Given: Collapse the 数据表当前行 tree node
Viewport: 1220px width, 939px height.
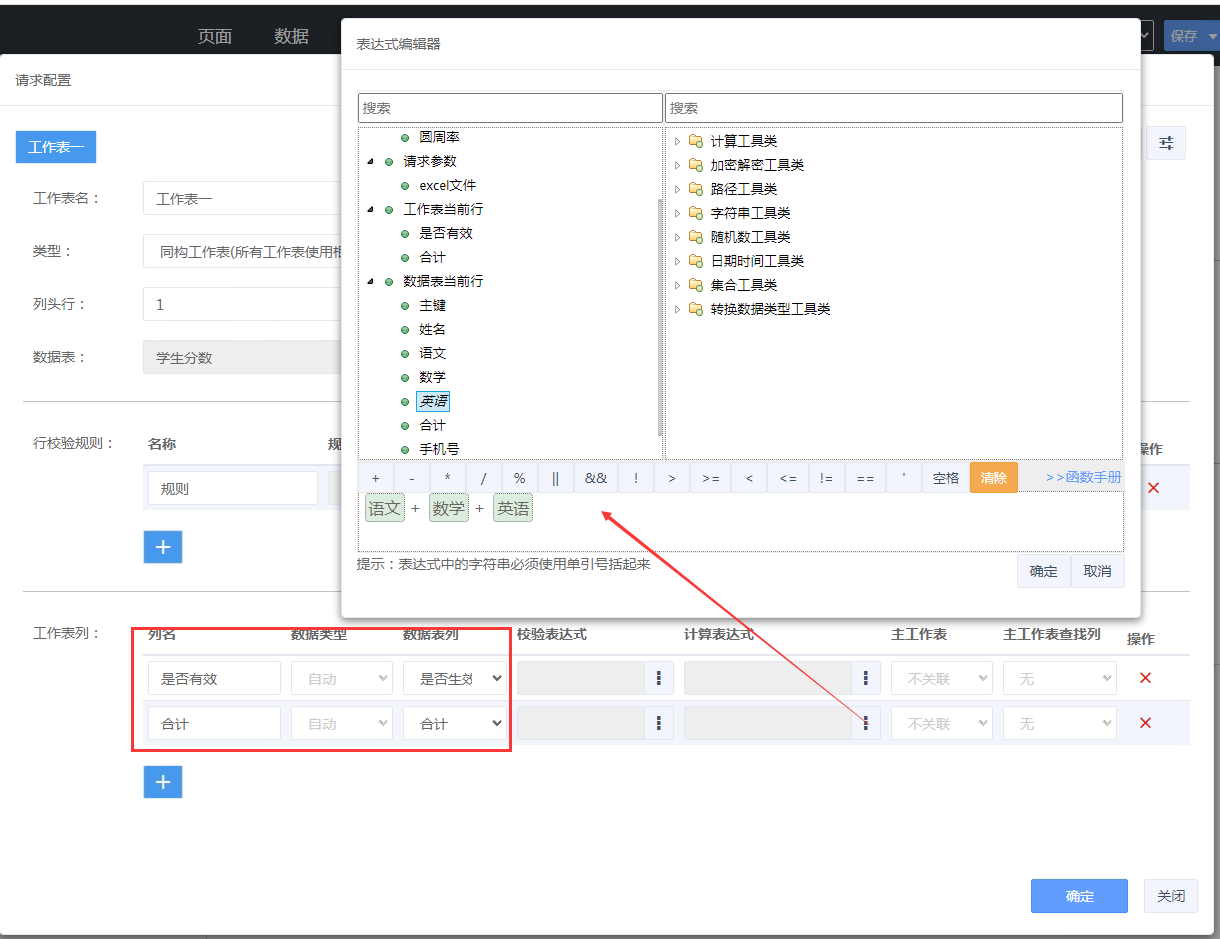Looking at the screenshot, I should click(372, 282).
